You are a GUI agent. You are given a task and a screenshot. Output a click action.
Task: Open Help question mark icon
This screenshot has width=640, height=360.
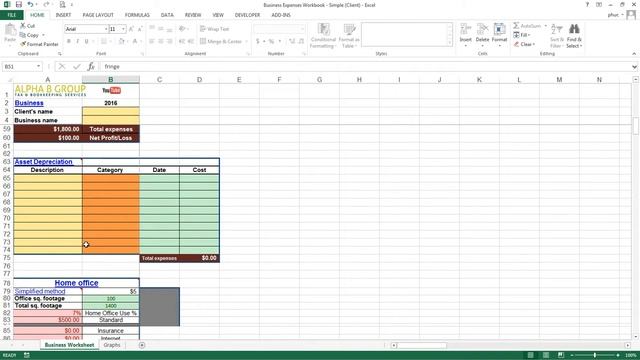click(587, 4)
